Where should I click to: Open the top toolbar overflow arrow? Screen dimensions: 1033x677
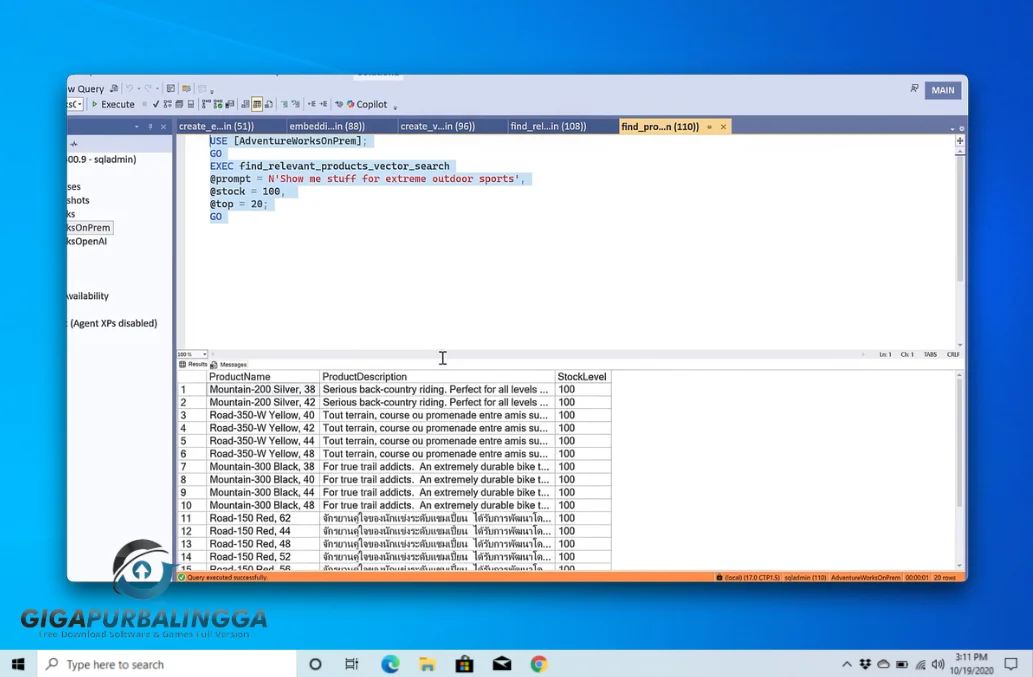click(x=212, y=92)
